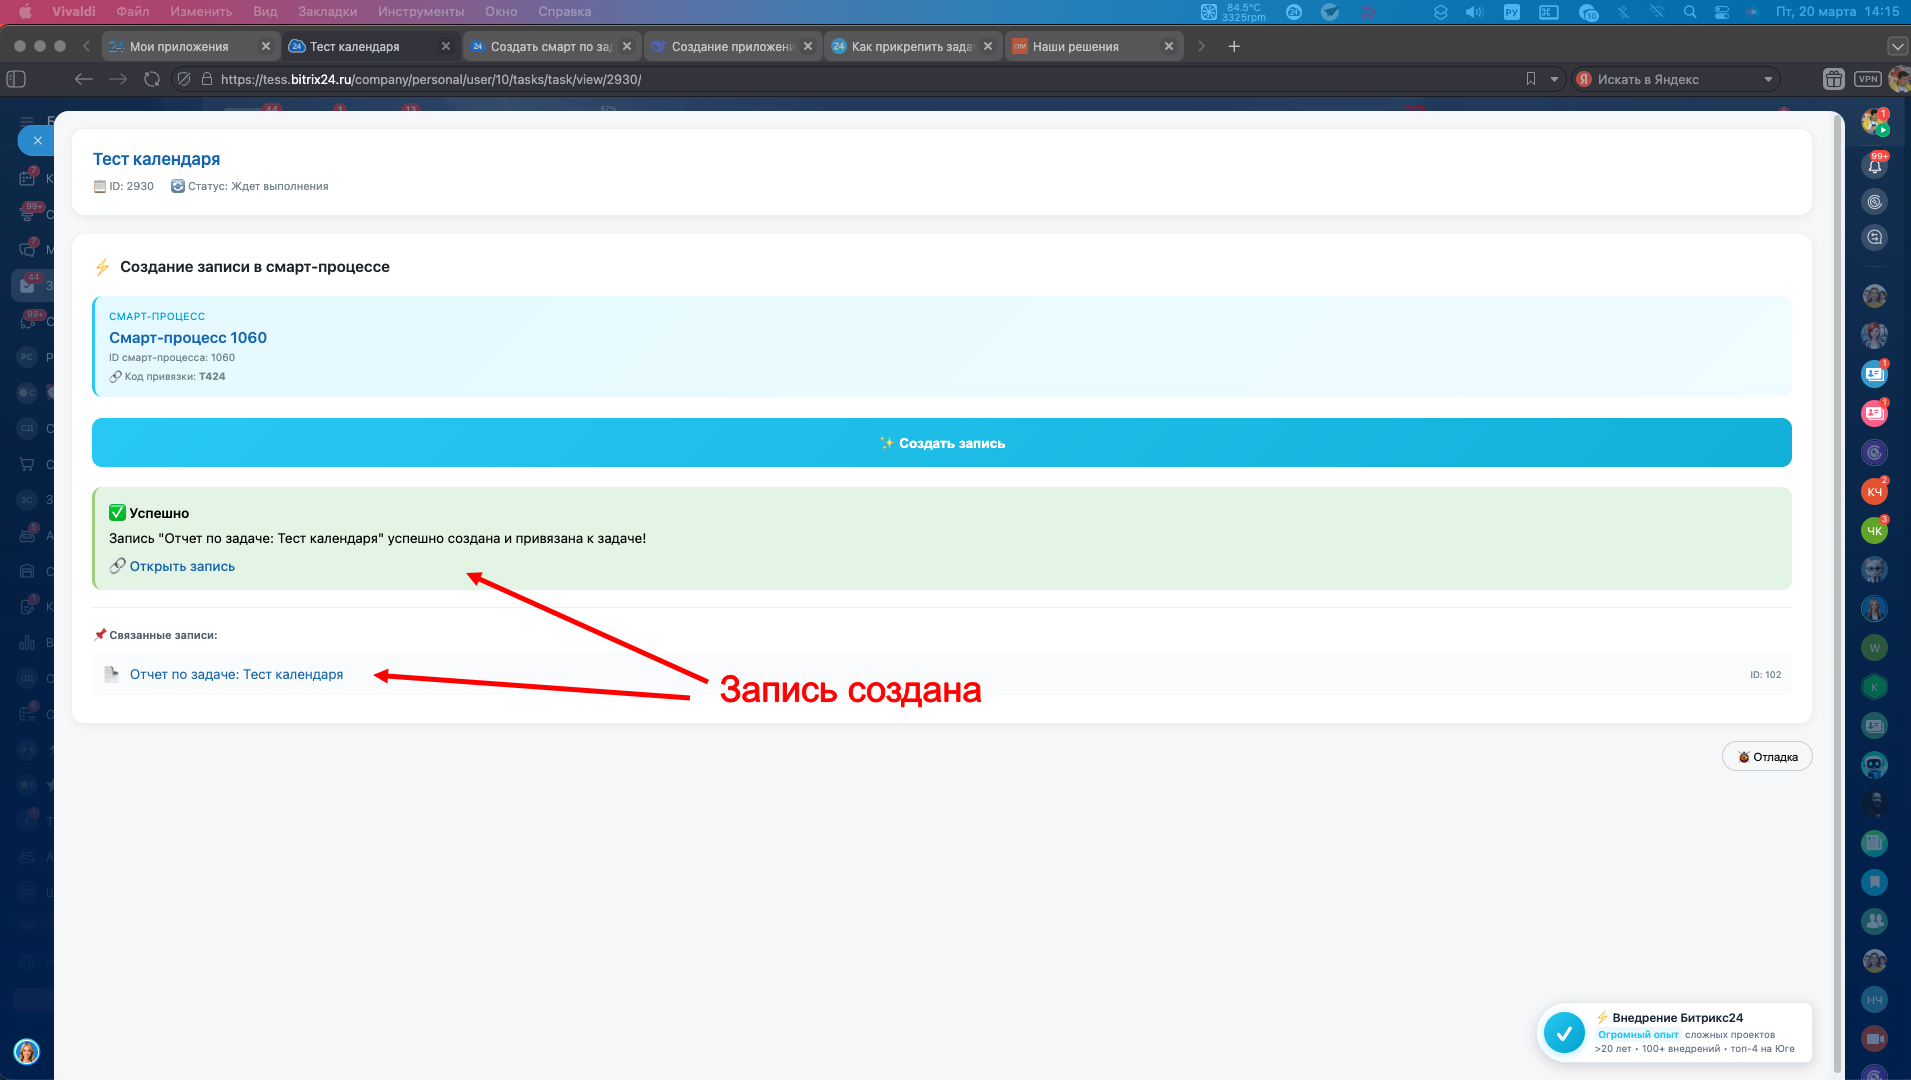Image resolution: width=1911 pixels, height=1080 pixels.
Task: Open Control Center in the menu bar
Action: (x=1722, y=12)
